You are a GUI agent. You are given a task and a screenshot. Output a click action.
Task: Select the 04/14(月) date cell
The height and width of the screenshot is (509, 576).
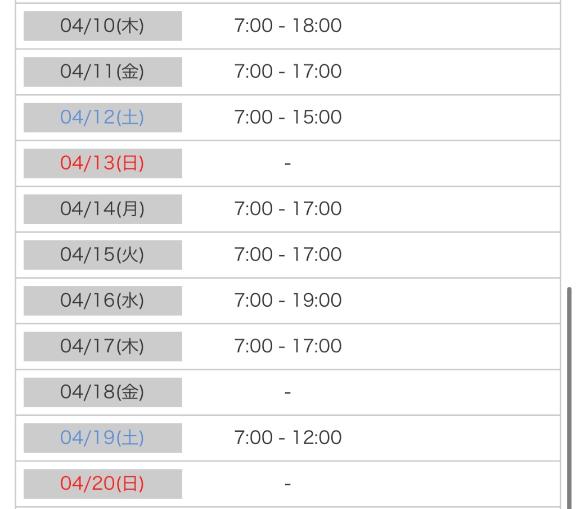point(103,209)
